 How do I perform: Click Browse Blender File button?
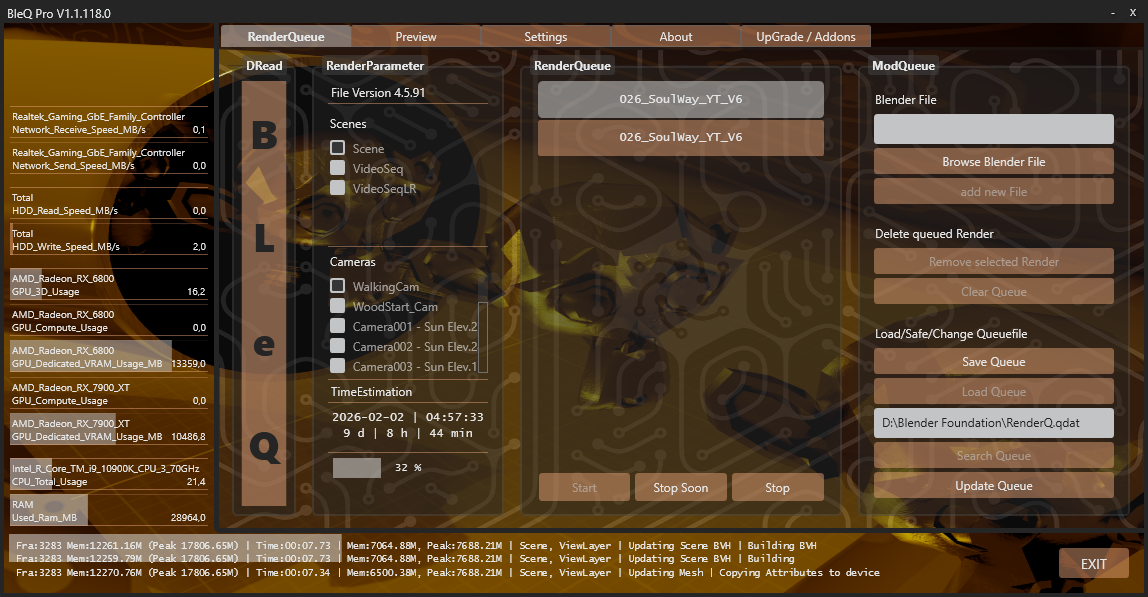pos(994,161)
